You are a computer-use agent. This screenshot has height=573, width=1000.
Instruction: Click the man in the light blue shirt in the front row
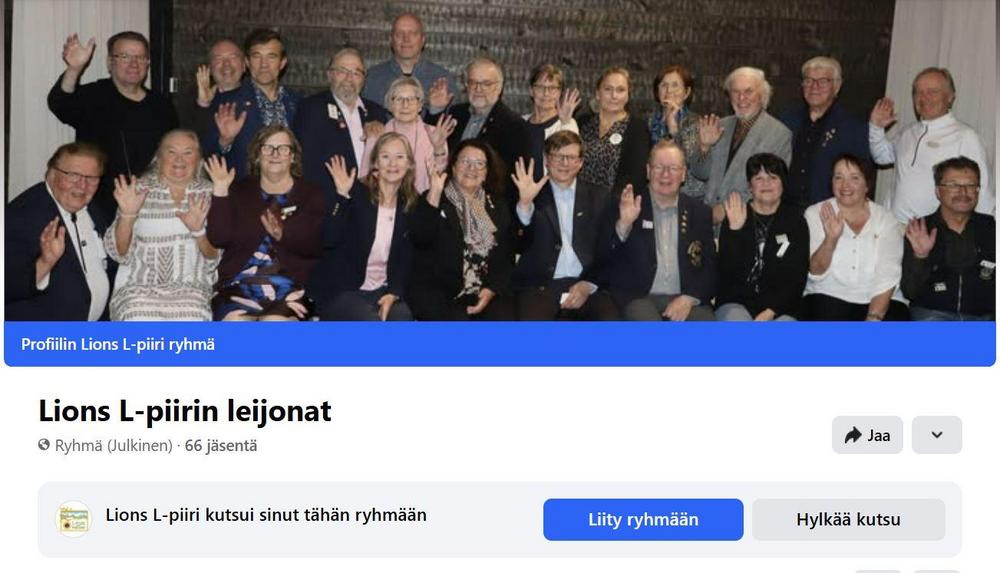tap(564, 223)
